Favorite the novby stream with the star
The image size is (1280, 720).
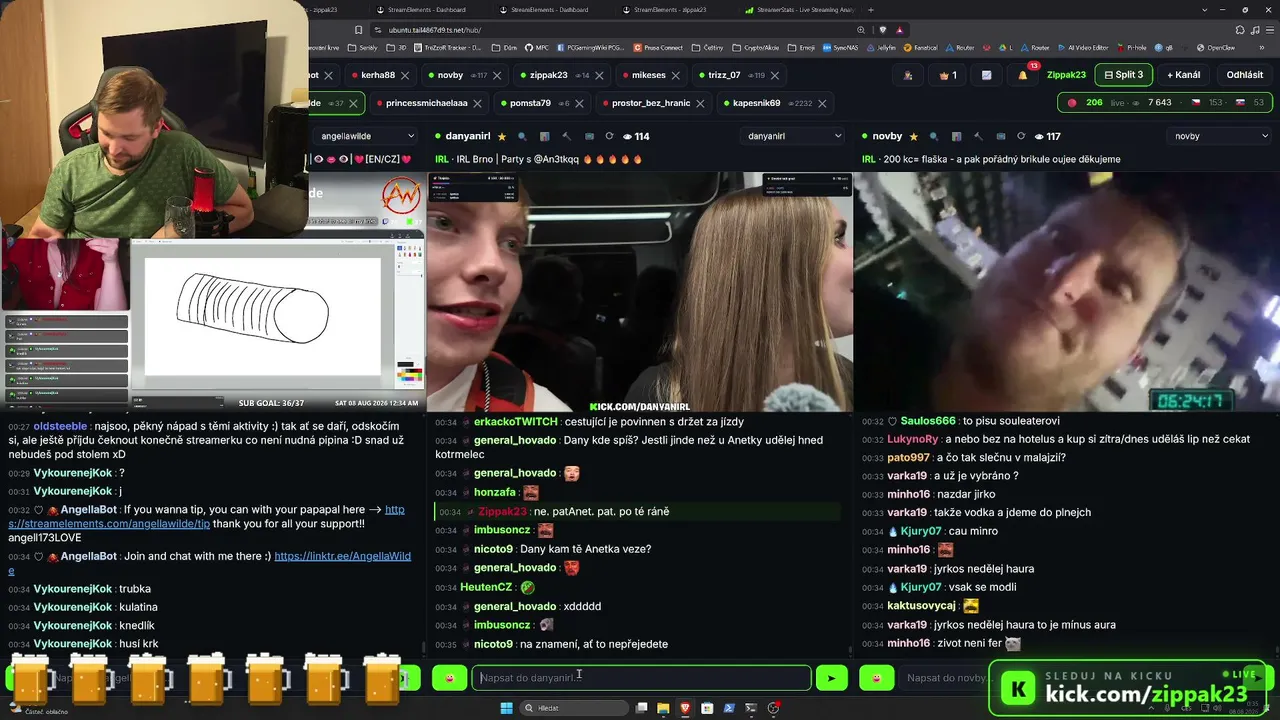coord(912,136)
